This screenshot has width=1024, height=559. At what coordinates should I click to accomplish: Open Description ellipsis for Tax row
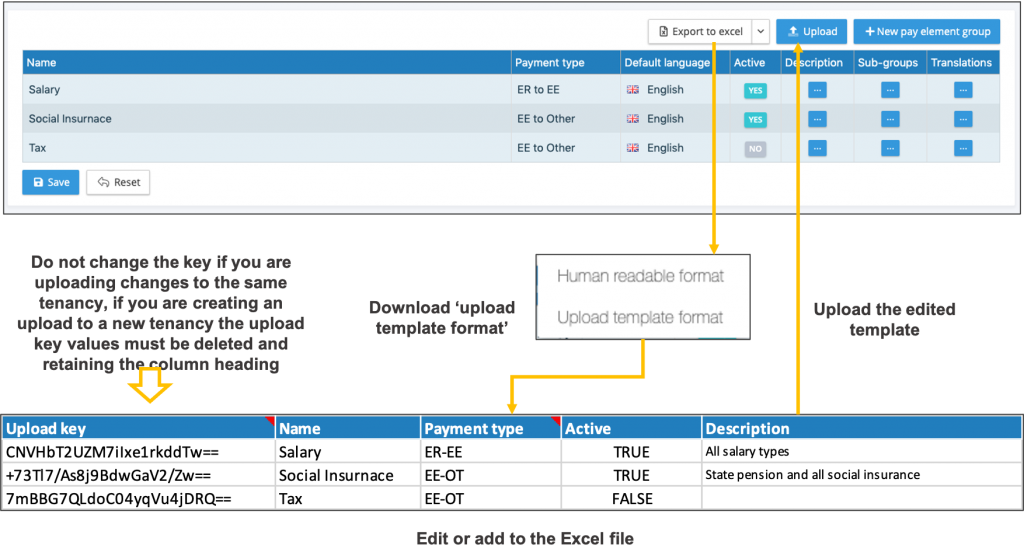coord(817,148)
